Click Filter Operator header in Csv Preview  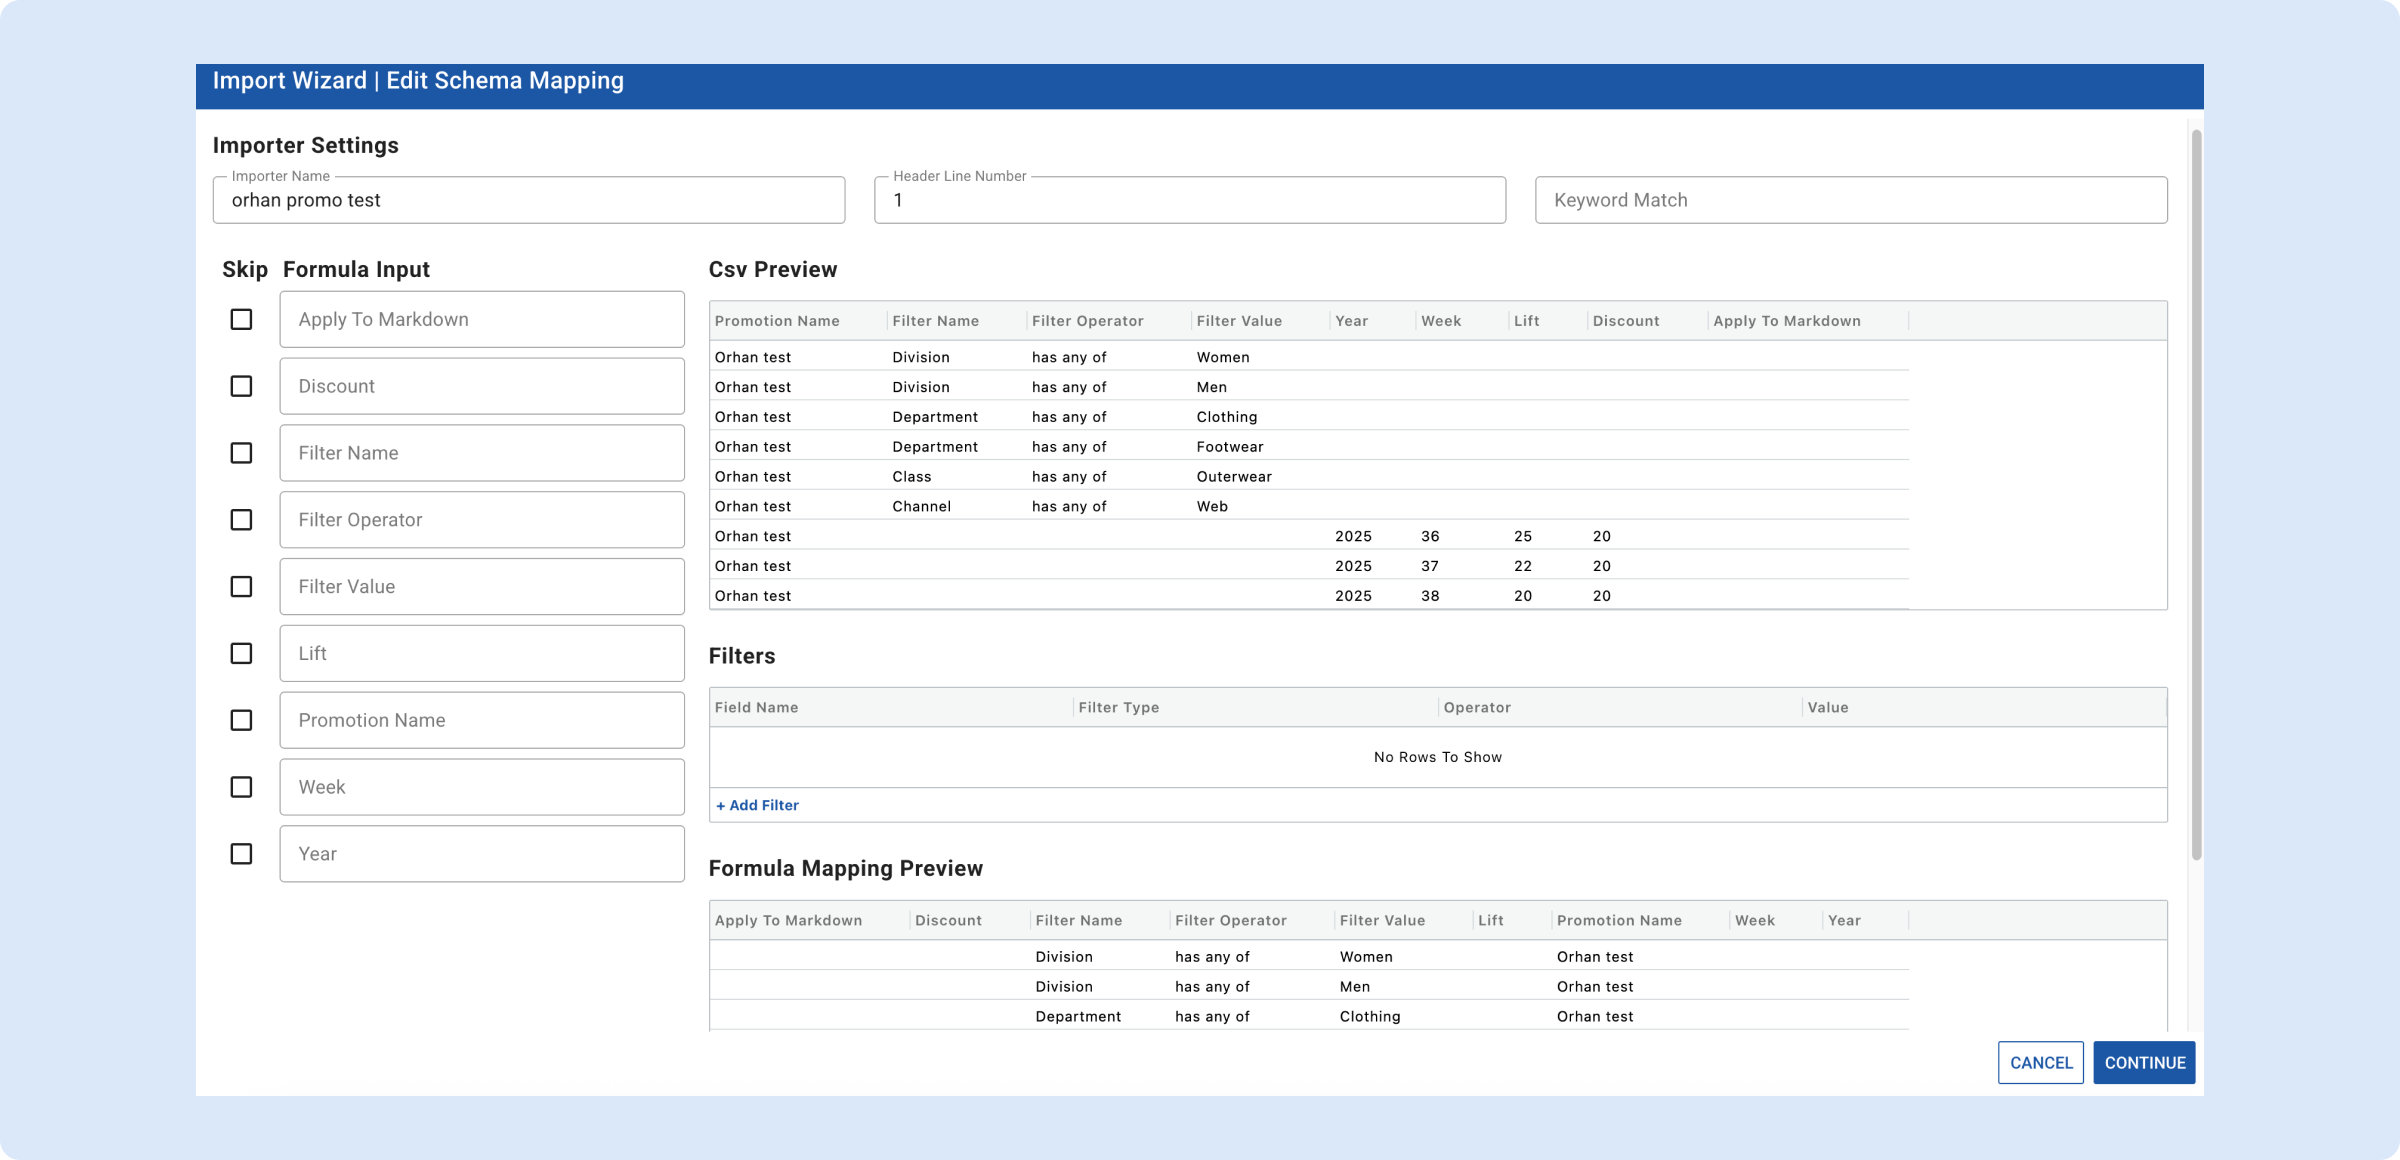coord(1087,321)
